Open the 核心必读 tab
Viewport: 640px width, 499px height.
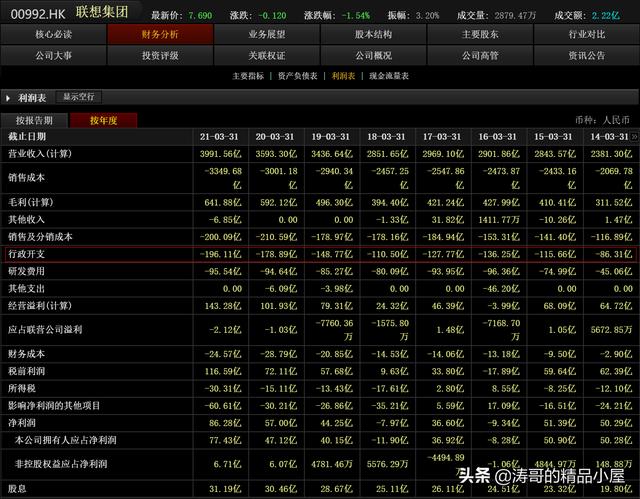(x=53, y=34)
